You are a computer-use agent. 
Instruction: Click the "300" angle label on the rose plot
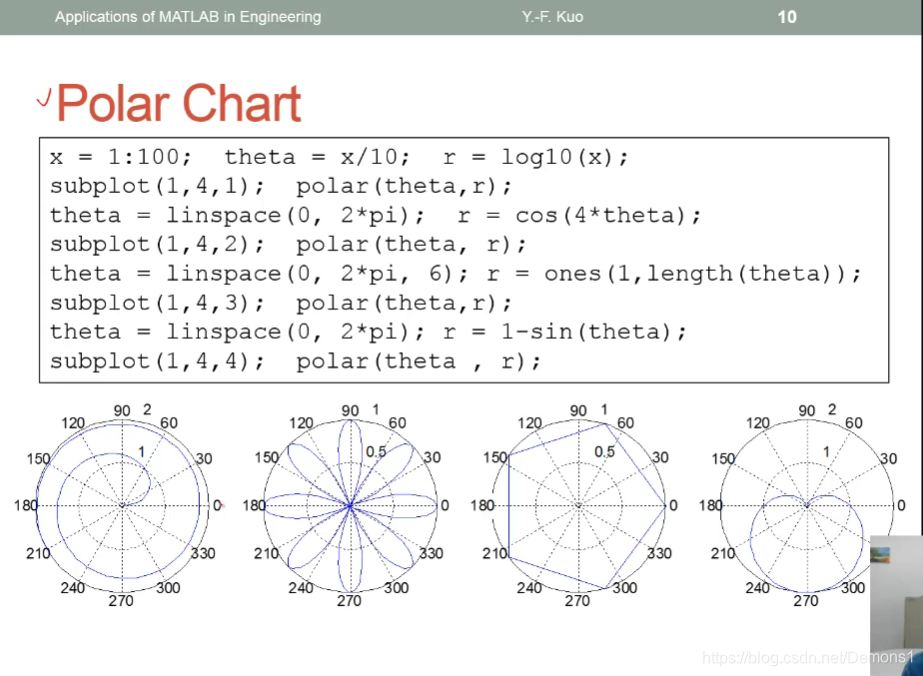click(x=396, y=588)
